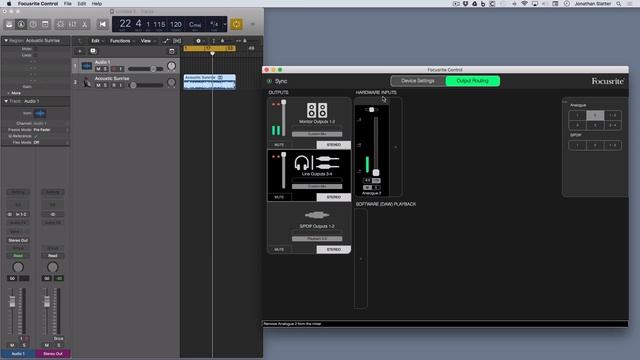The width and height of the screenshot is (640, 360).
Task: Open the Edit dropdown in tracks area
Action: [x=97, y=41]
